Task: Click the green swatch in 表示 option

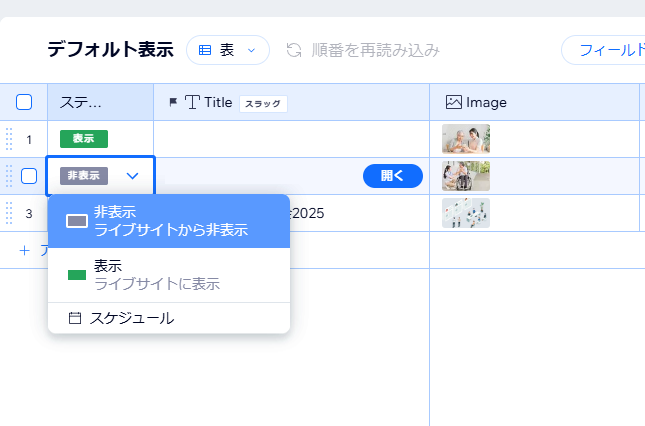Action: point(77,275)
